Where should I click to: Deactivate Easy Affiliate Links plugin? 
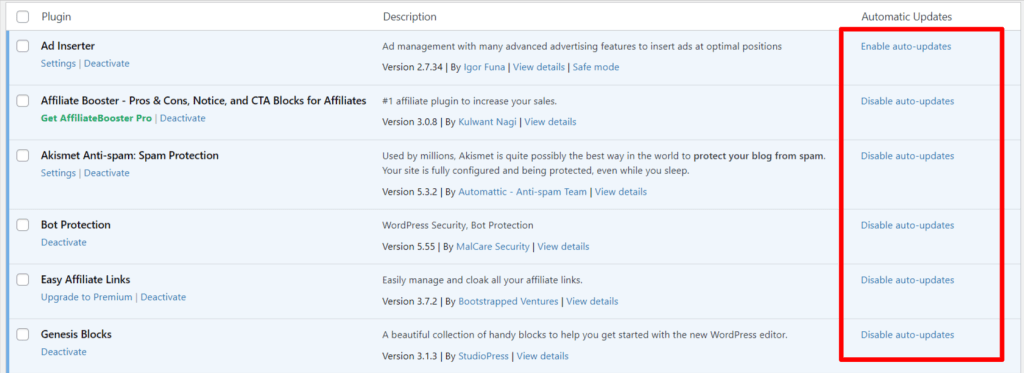[163, 297]
